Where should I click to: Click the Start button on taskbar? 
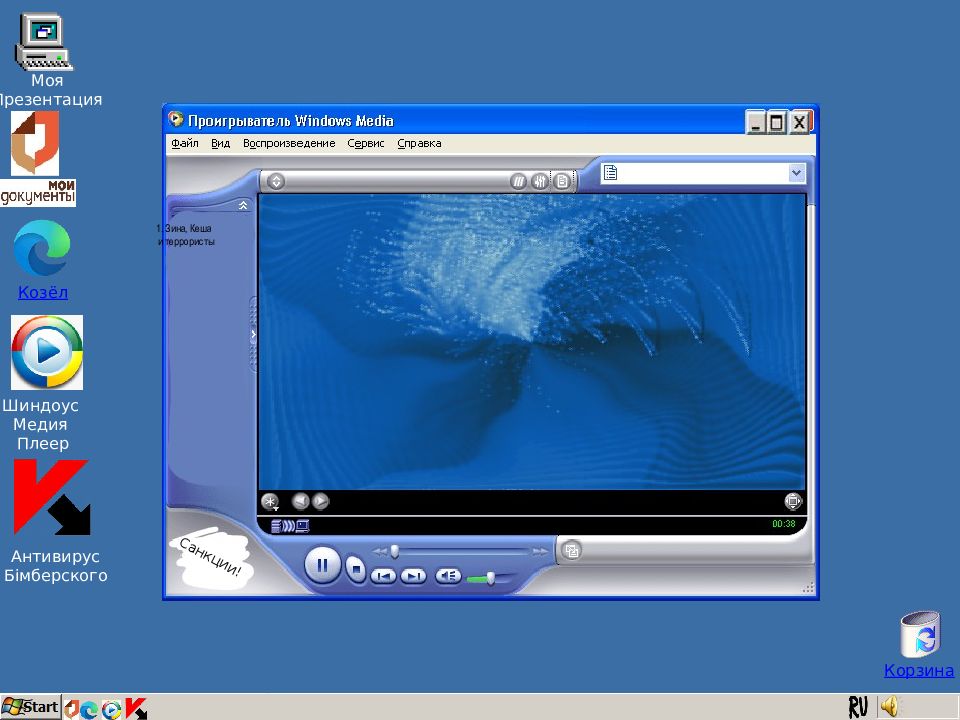[x=31, y=707]
